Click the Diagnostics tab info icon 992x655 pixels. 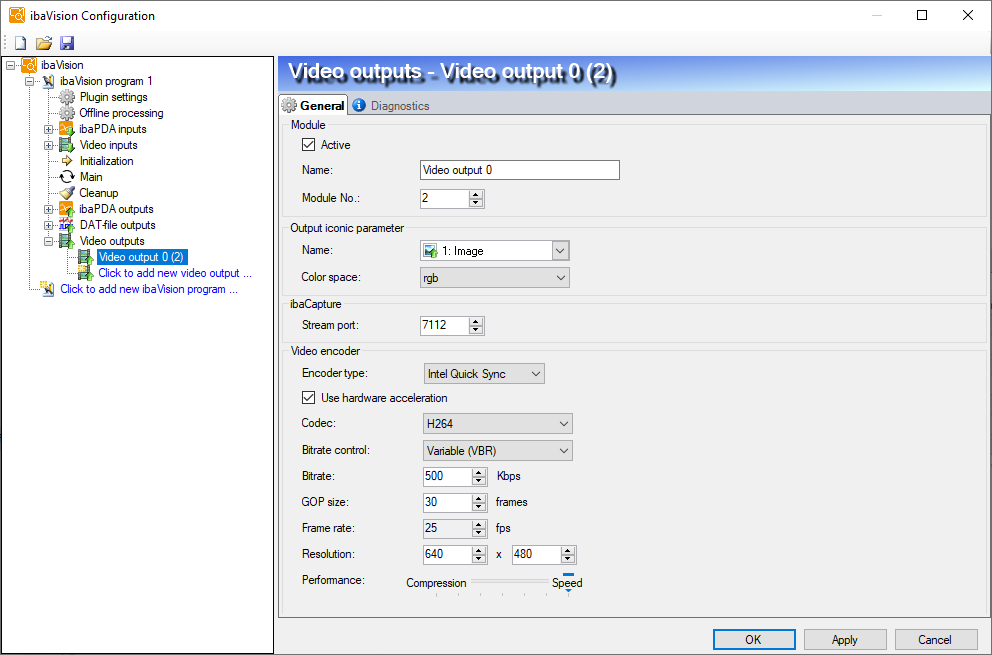pos(359,105)
